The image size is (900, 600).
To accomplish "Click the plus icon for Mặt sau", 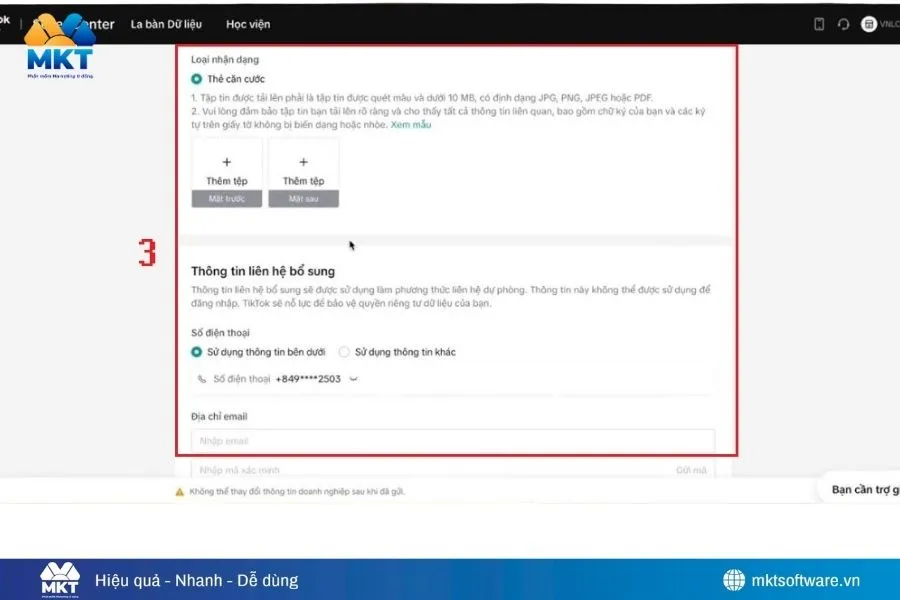I will (303, 162).
